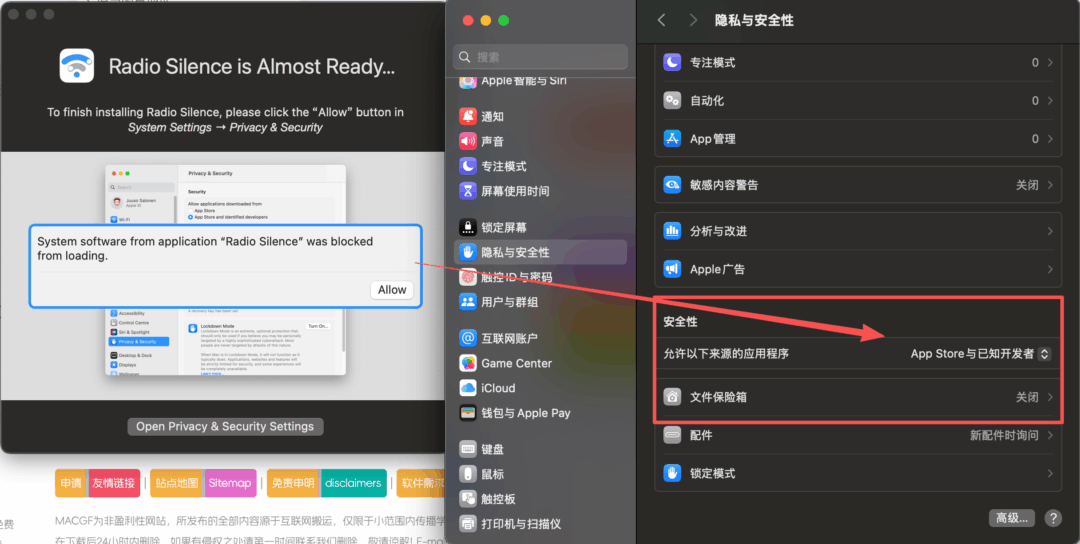Click the 自动化 gears icon
Screen dimensions: 1080x544
672,101
